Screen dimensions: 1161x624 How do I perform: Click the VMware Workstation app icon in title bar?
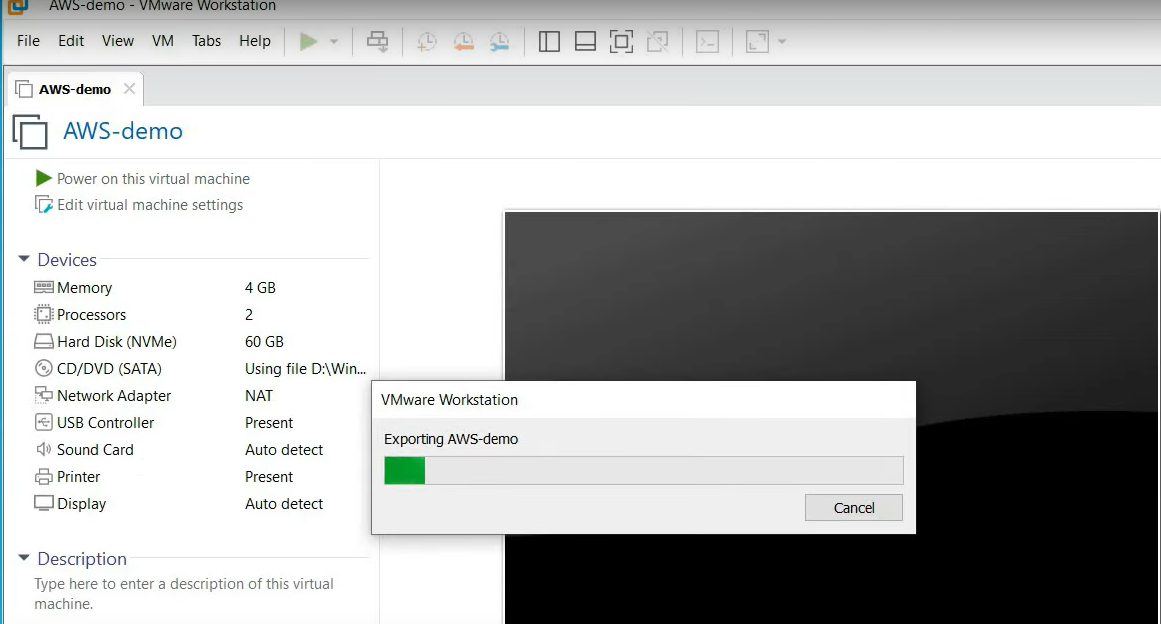click(x=18, y=7)
